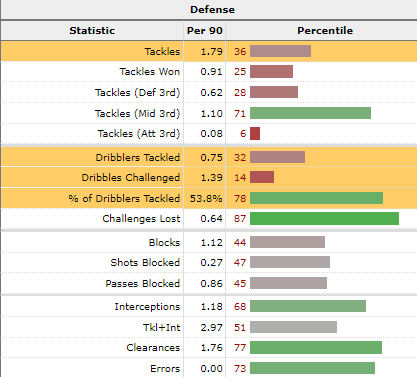Click the Tackles statistic label

click(162, 51)
